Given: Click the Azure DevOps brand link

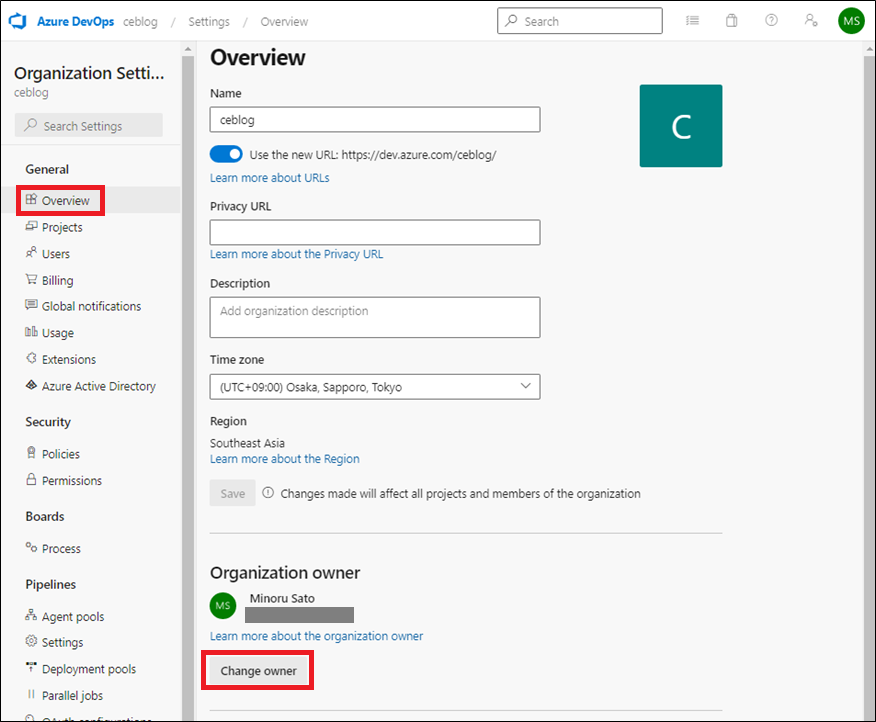Looking at the screenshot, I should tap(75, 21).
